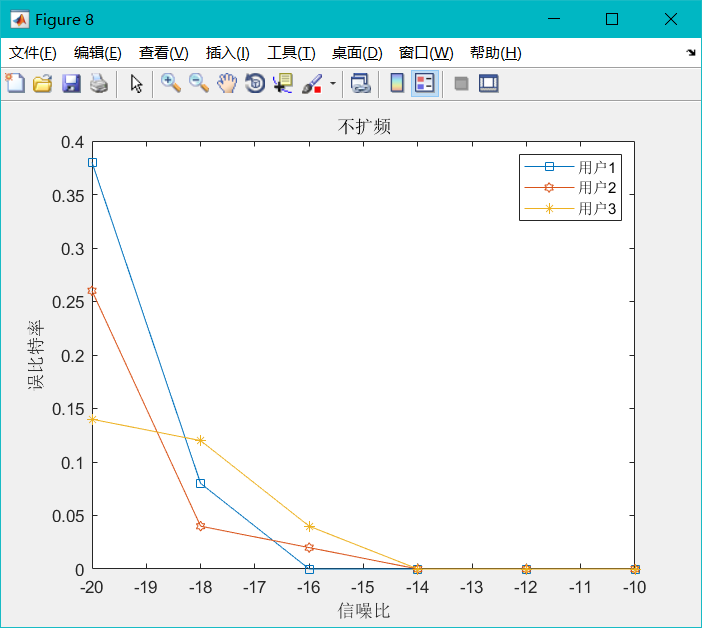Insert a colorbar via toolbar icon

pyautogui.click(x=397, y=83)
